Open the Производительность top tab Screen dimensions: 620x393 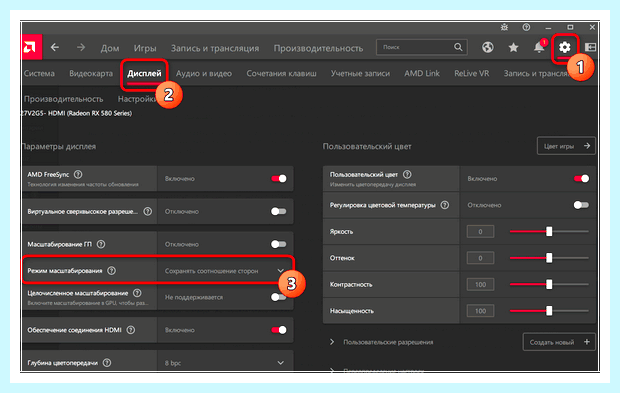click(x=318, y=48)
